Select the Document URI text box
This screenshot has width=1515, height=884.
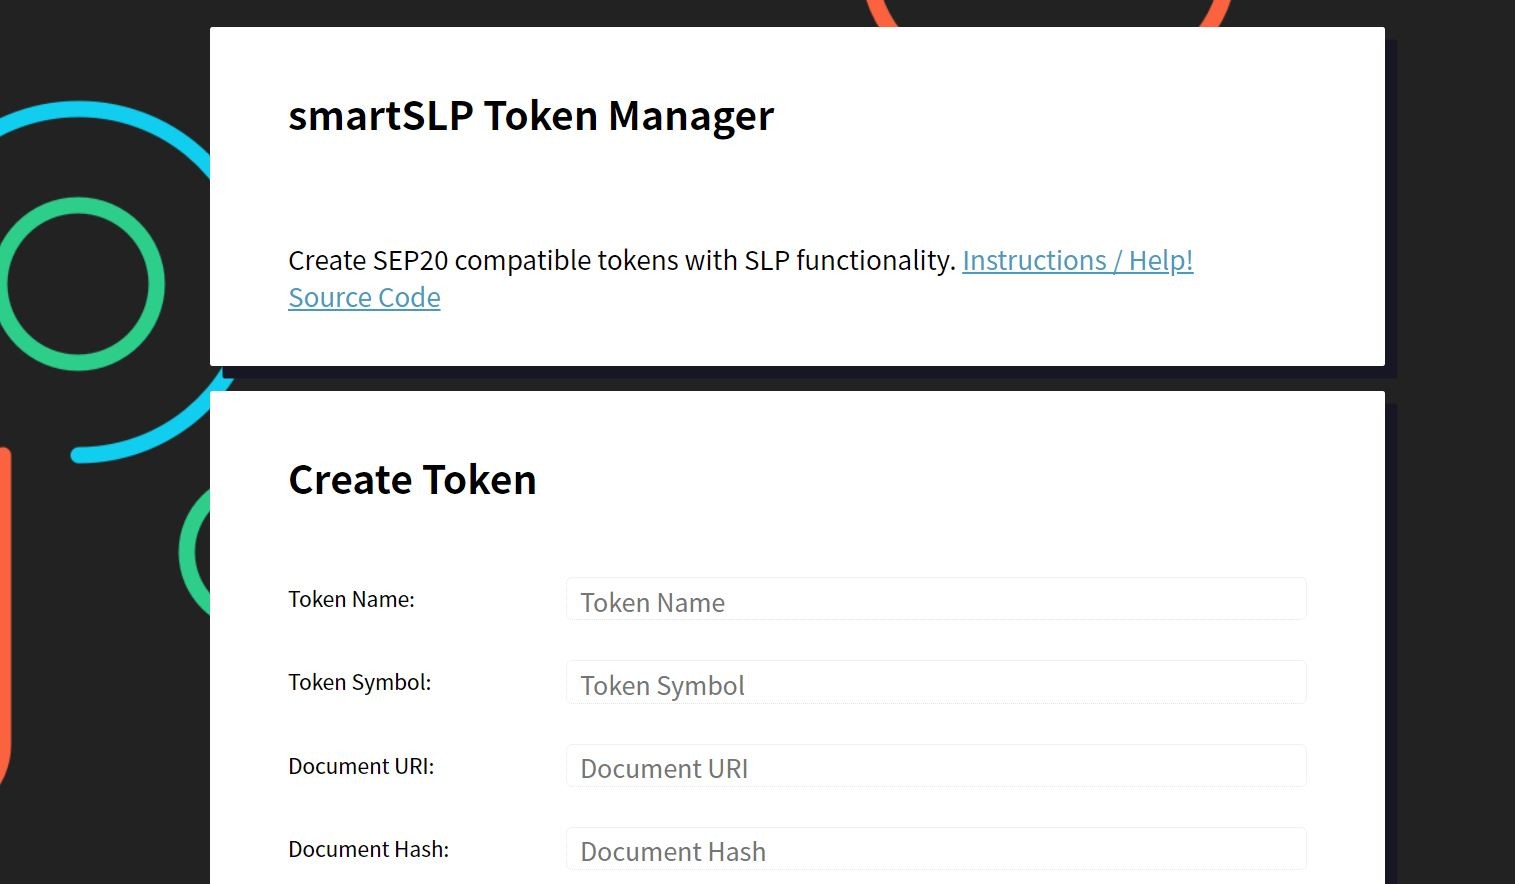[x=936, y=766]
